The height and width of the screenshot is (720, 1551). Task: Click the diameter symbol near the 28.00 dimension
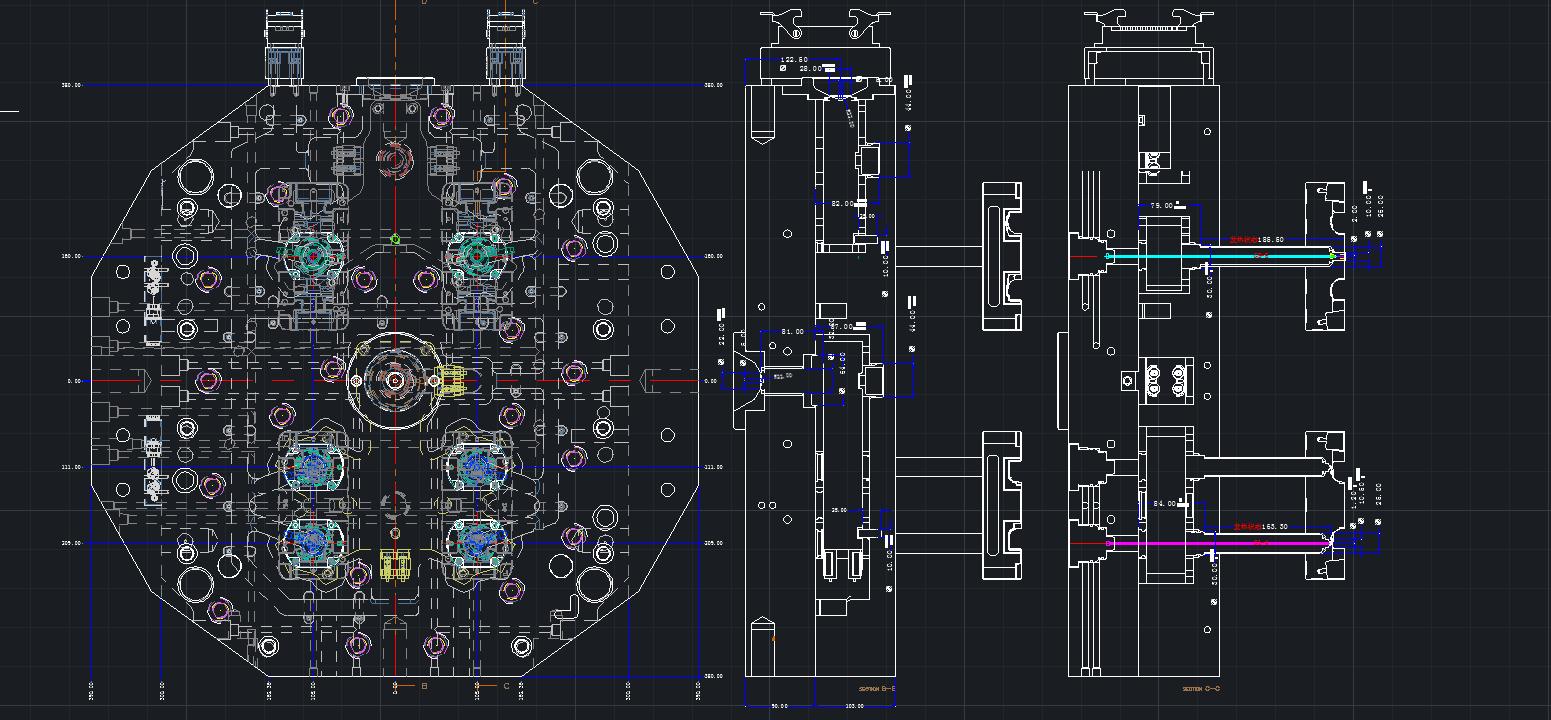click(x=783, y=68)
